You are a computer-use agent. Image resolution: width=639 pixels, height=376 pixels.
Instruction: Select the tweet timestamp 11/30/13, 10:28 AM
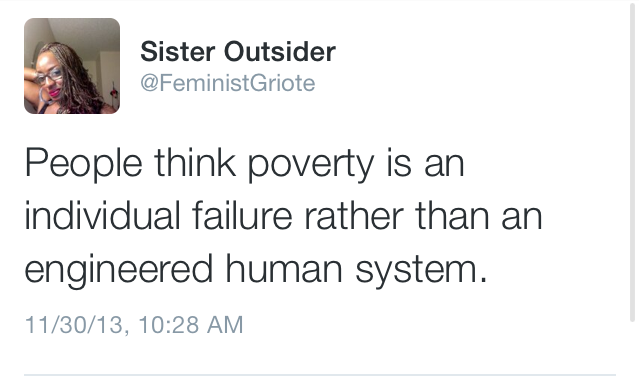[x=134, y=325]
